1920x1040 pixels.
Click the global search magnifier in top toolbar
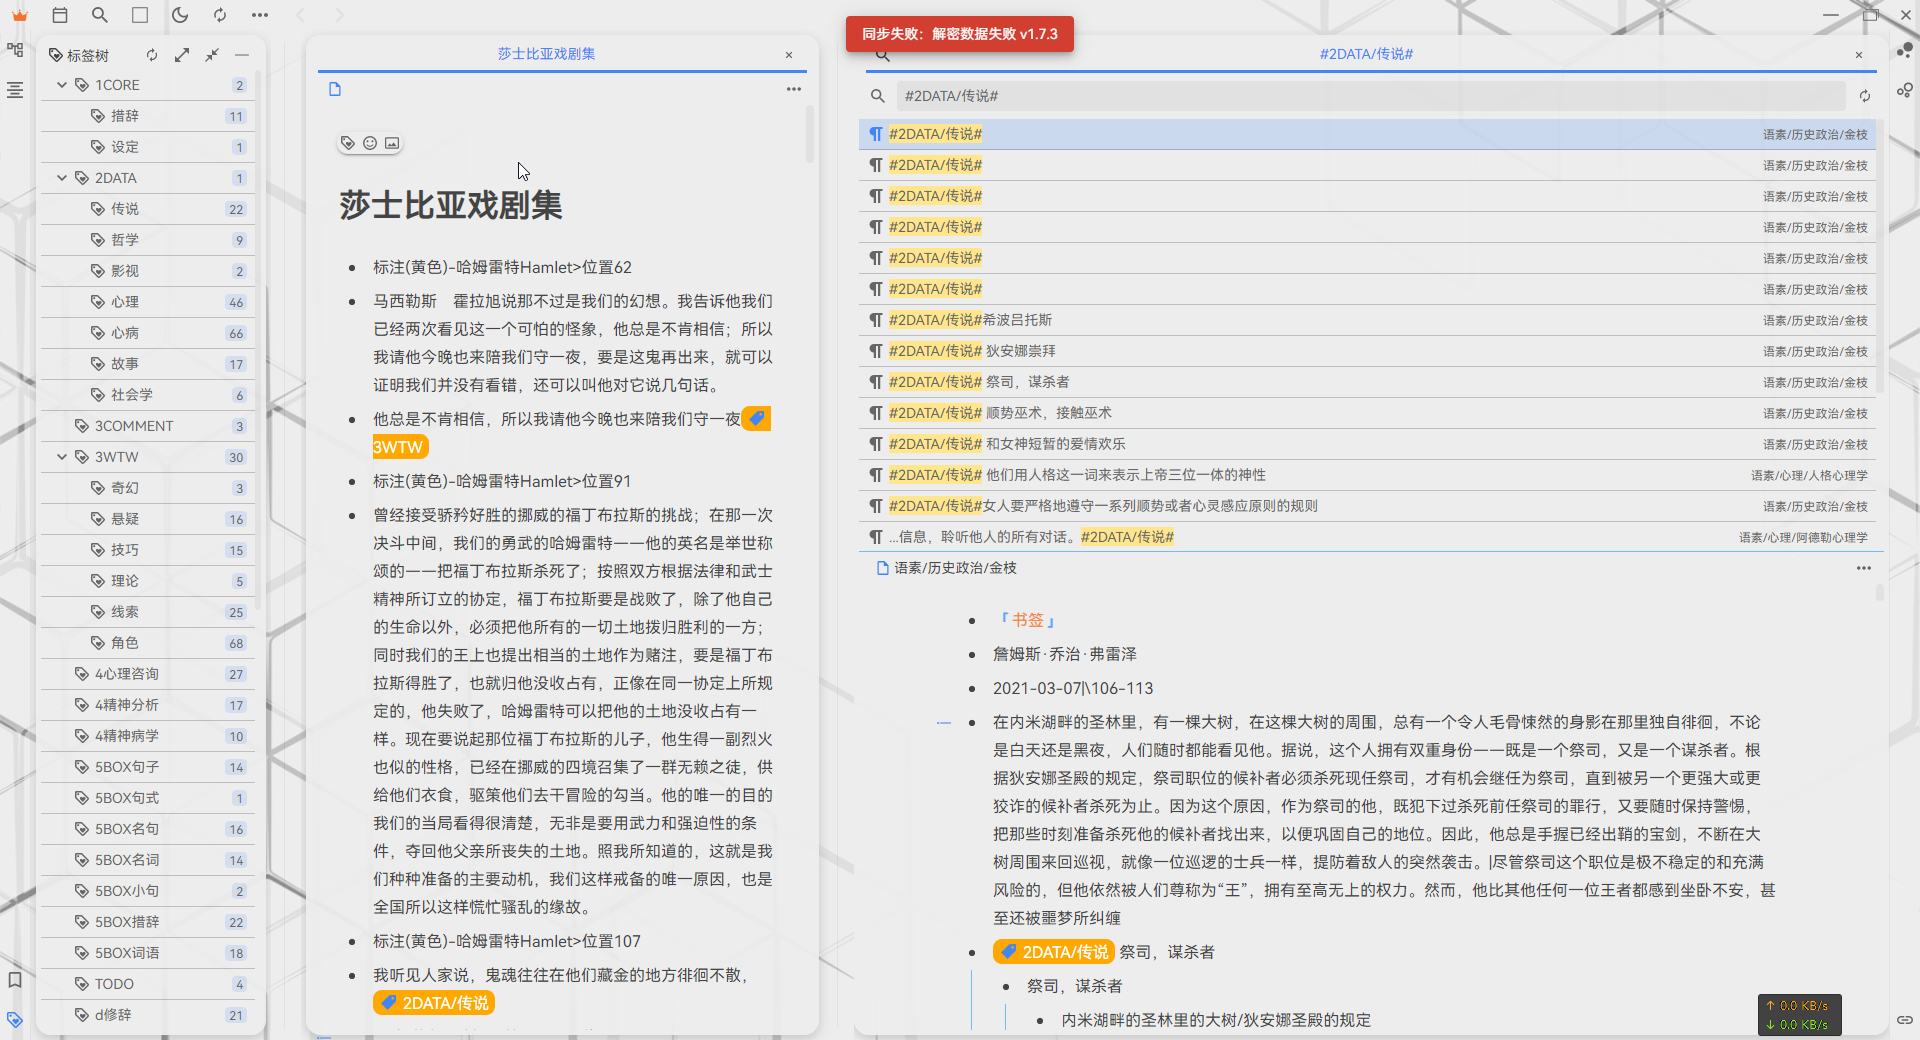coord(100,15)
